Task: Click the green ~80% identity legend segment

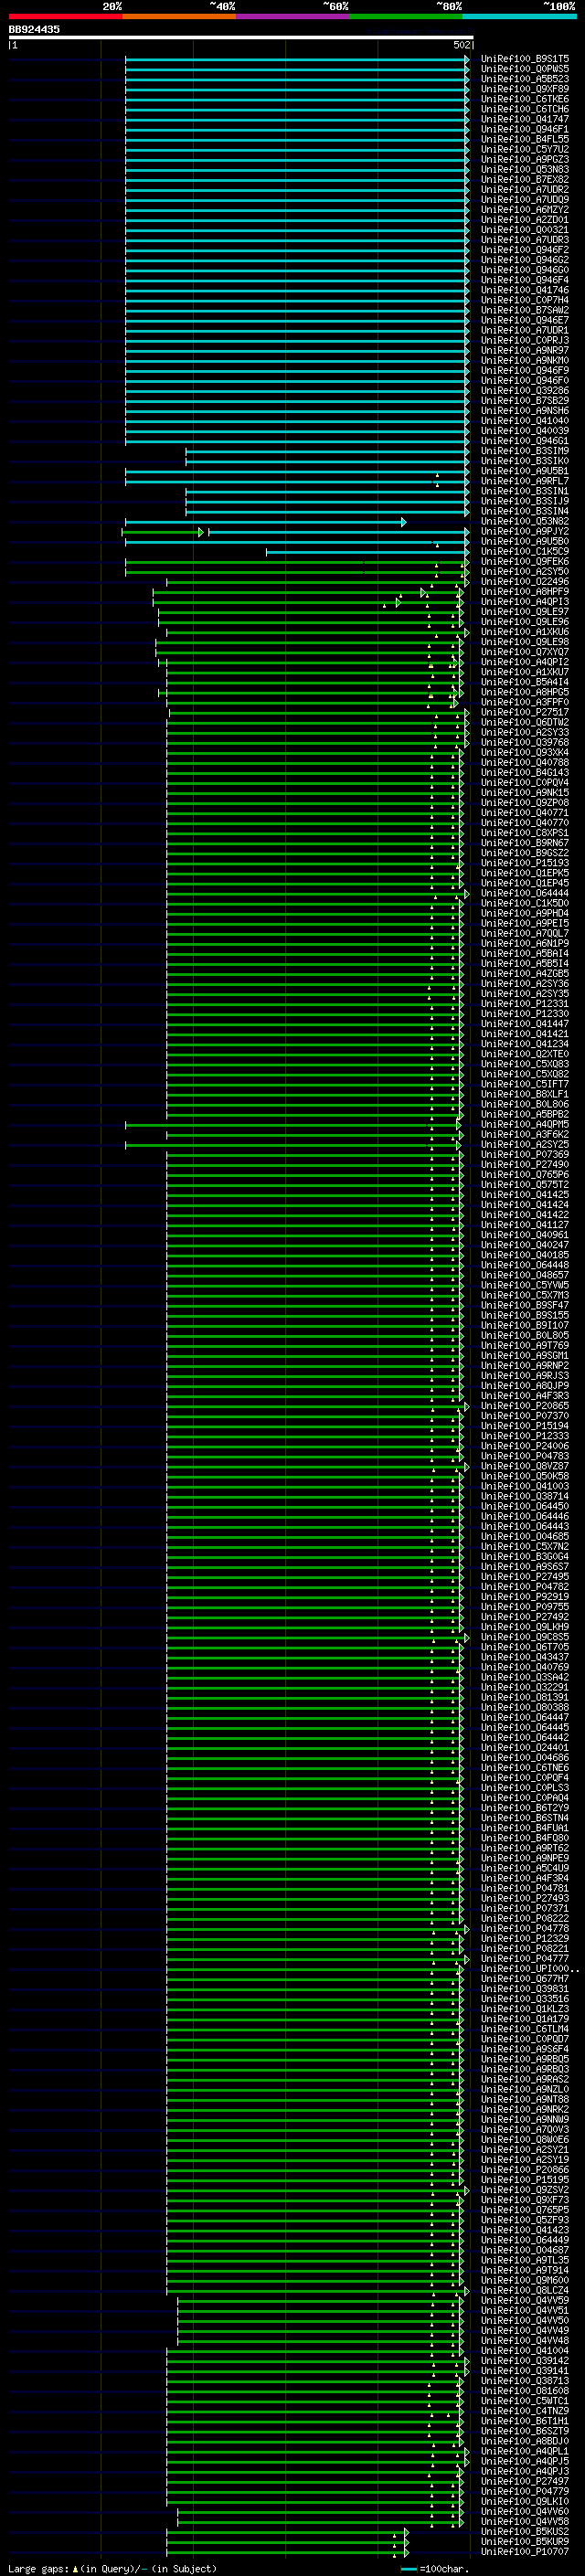Action: tap(406, 16)
